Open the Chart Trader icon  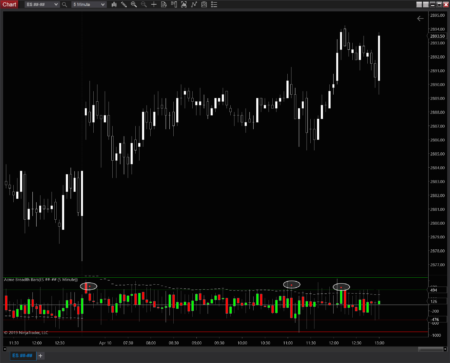pyautogui.click(x=174, y=4)
